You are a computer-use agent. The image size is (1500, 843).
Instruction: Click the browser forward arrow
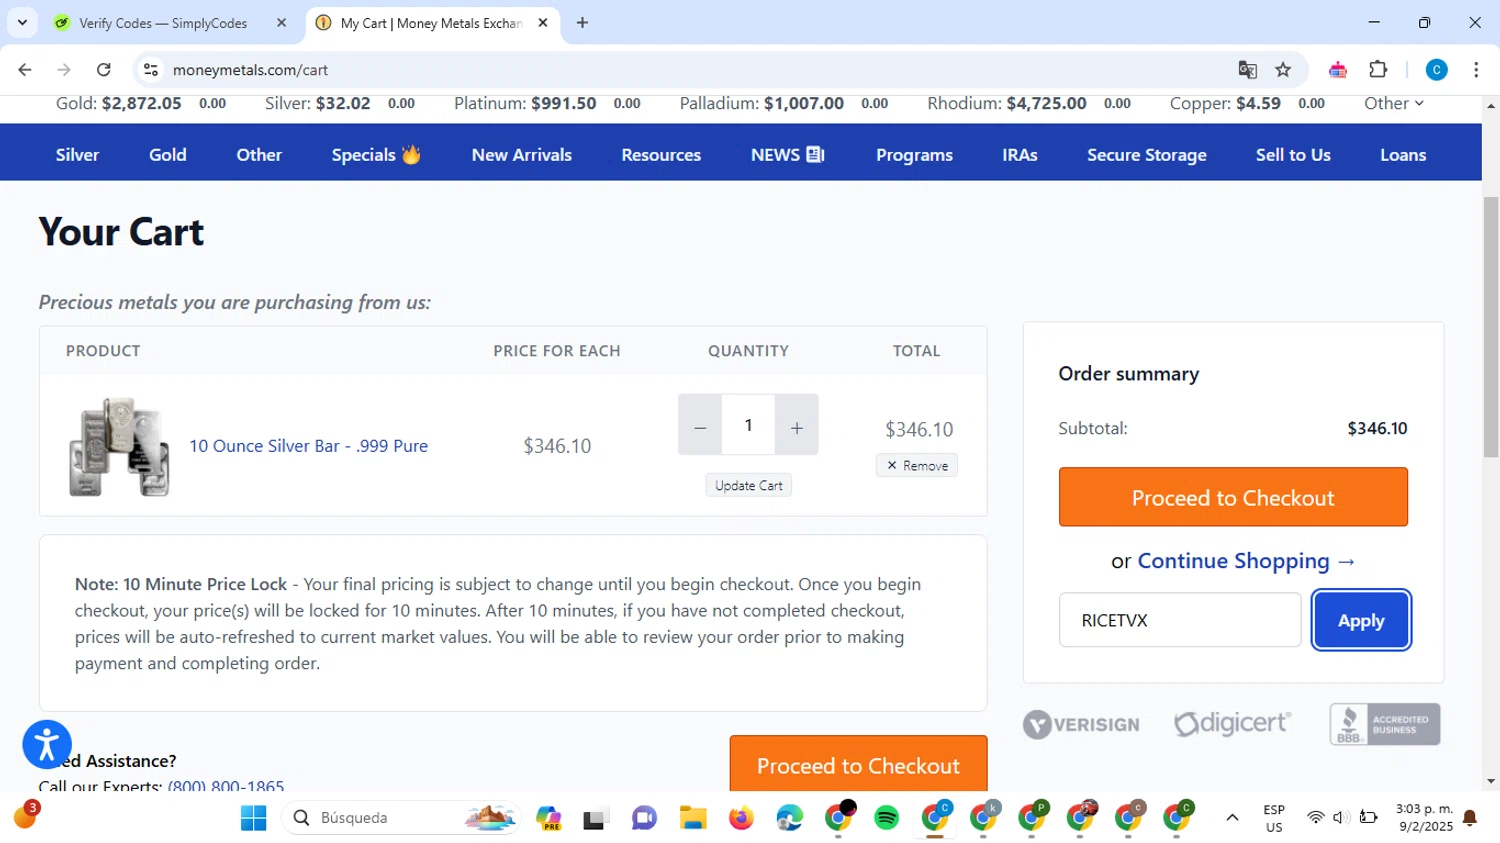click(64, 70)
